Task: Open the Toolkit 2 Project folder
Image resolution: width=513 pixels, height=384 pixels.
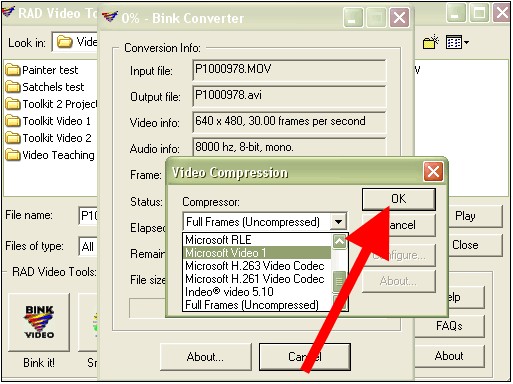Action: 51,104
